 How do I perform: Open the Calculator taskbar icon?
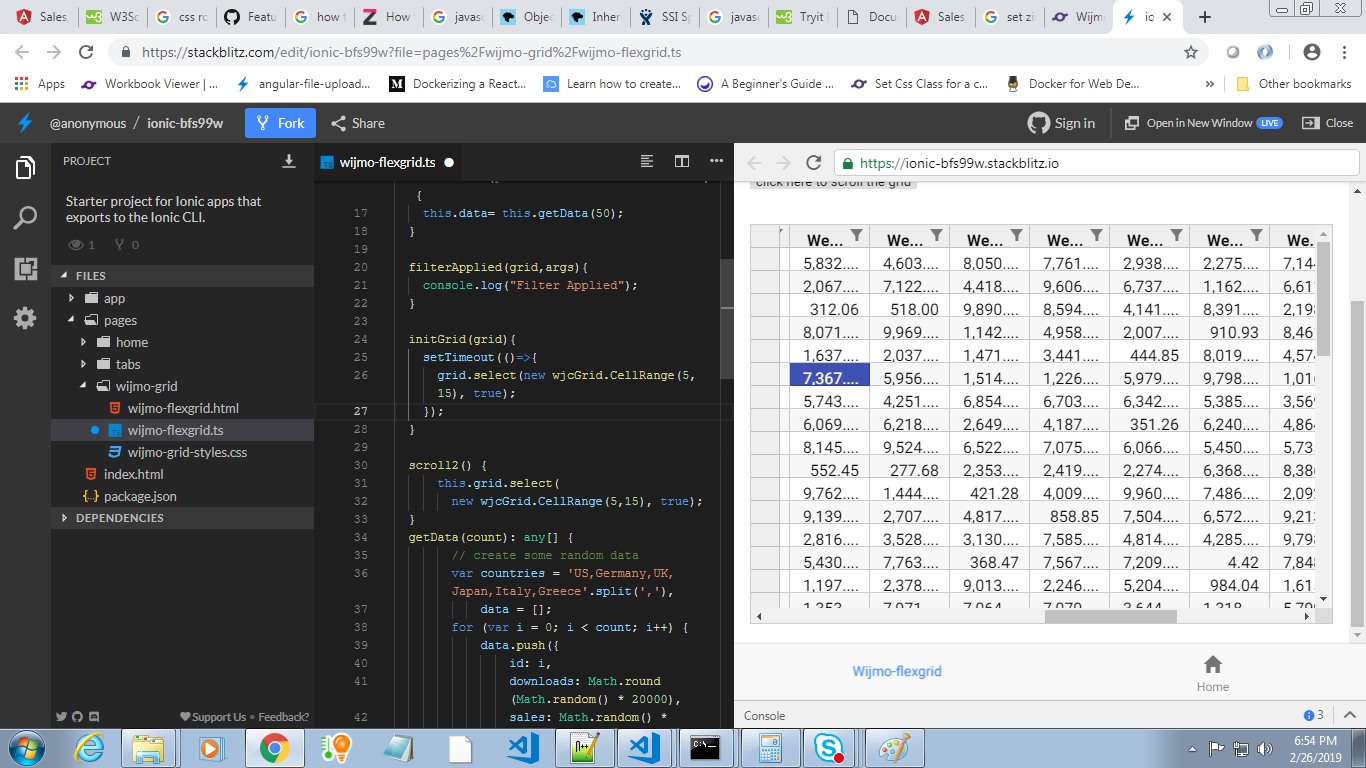[769, 748]
